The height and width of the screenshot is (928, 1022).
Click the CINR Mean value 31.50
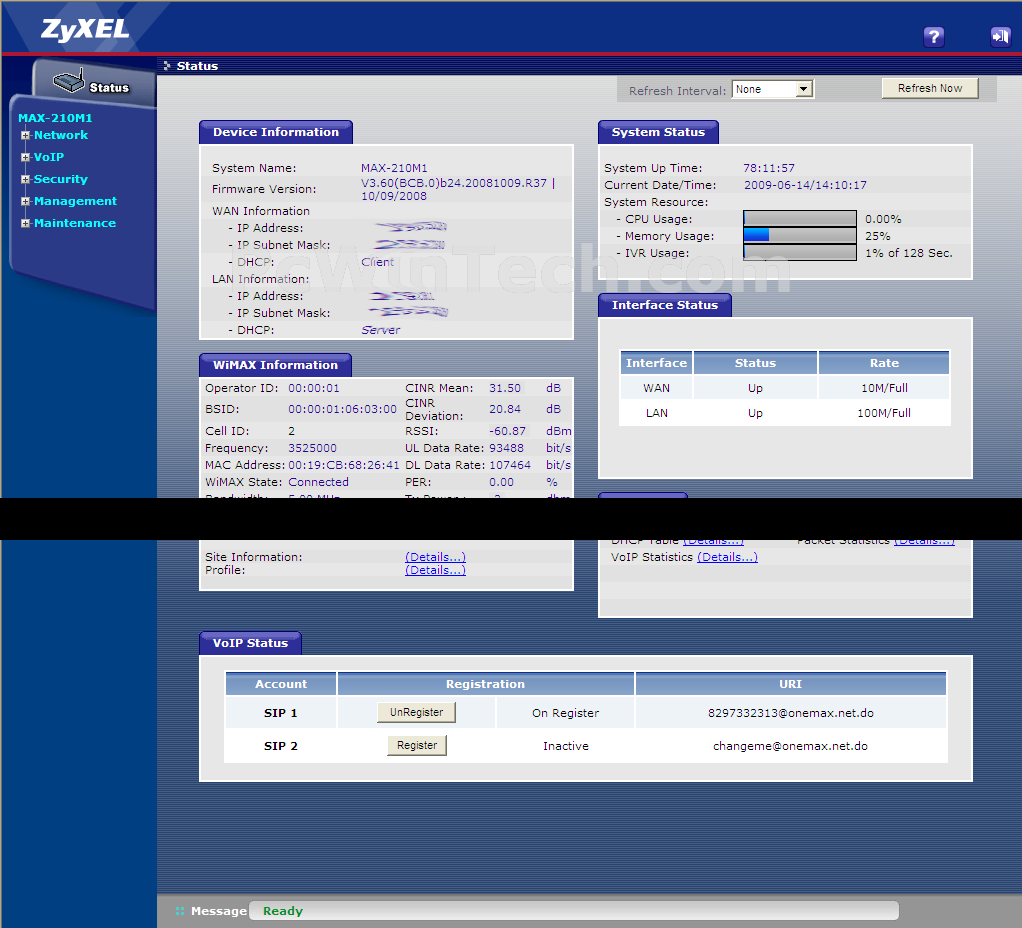(505, 388)
